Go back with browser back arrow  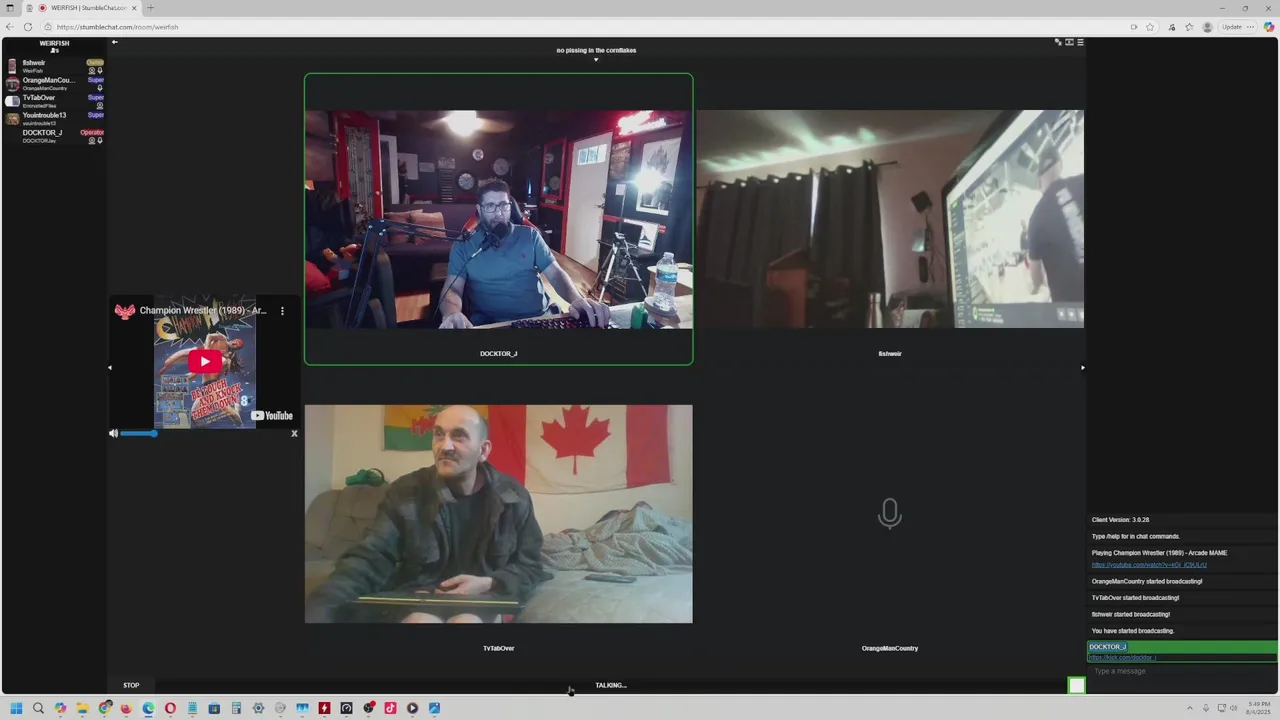click(x=10, y=27)
